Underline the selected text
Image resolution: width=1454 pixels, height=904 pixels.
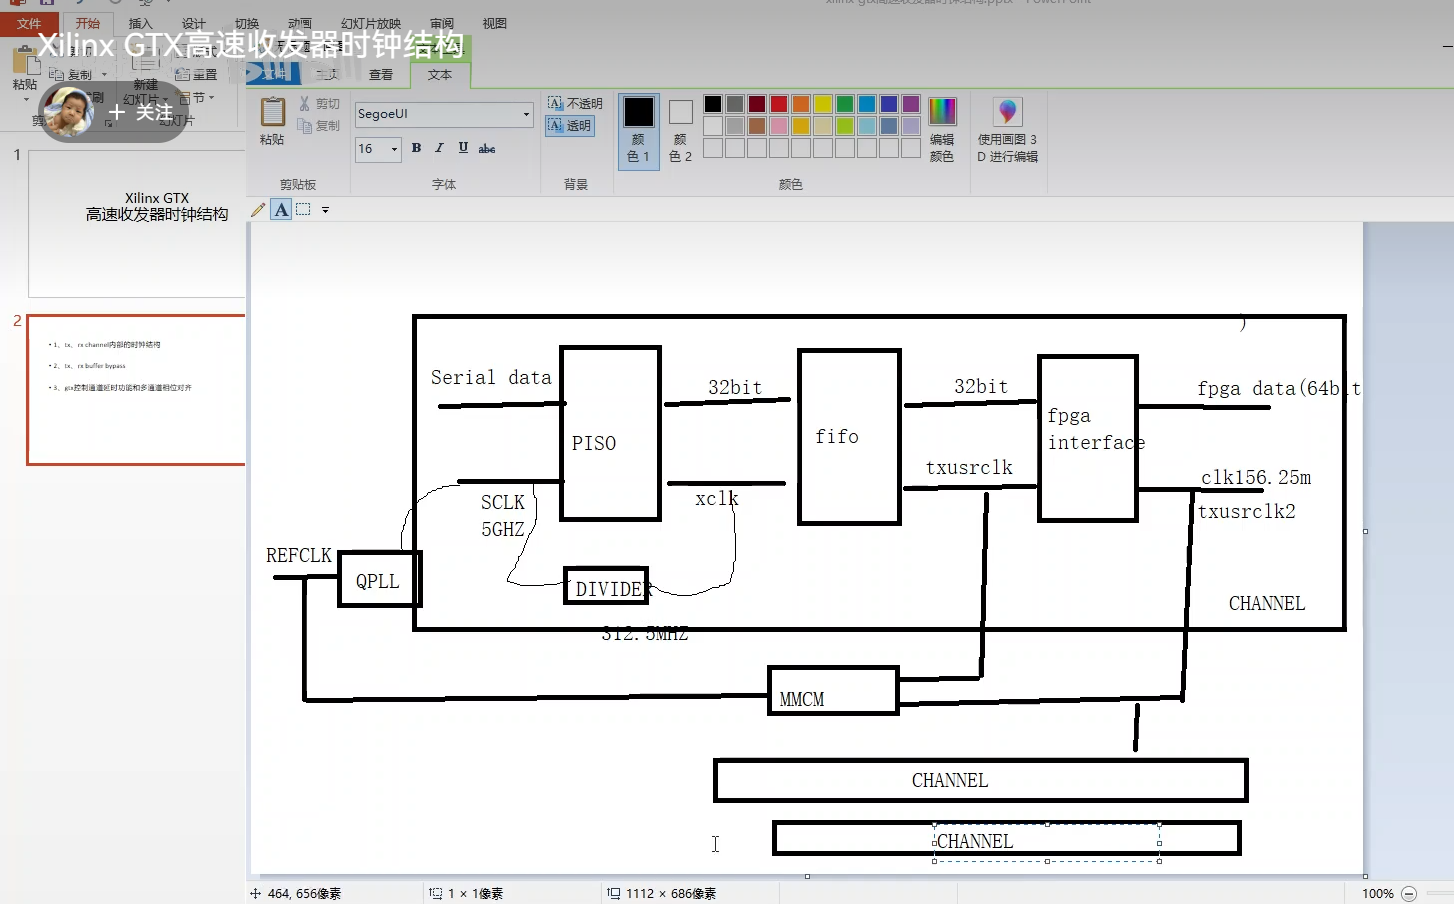(x=463, y=148)
